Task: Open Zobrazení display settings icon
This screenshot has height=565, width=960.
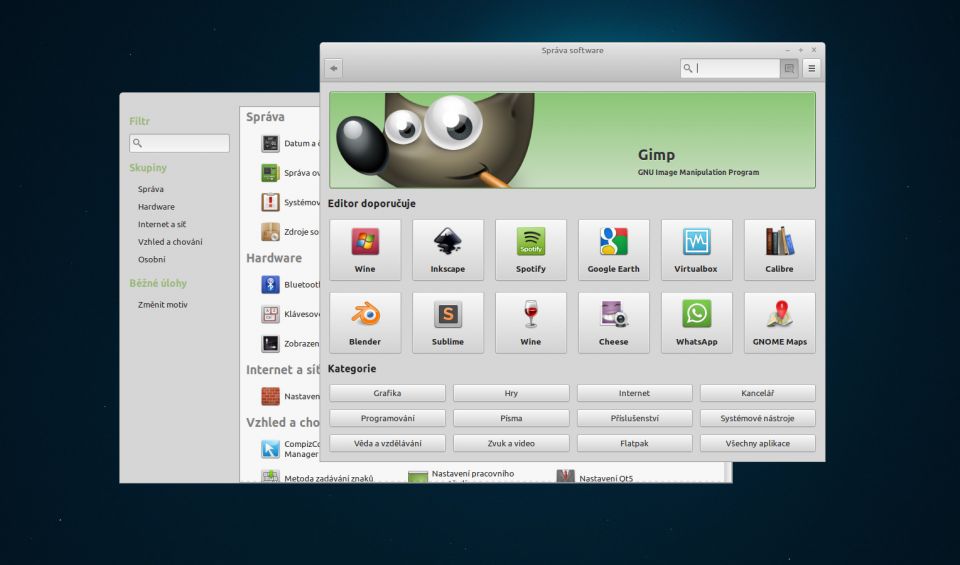Action: click(270, 343)
